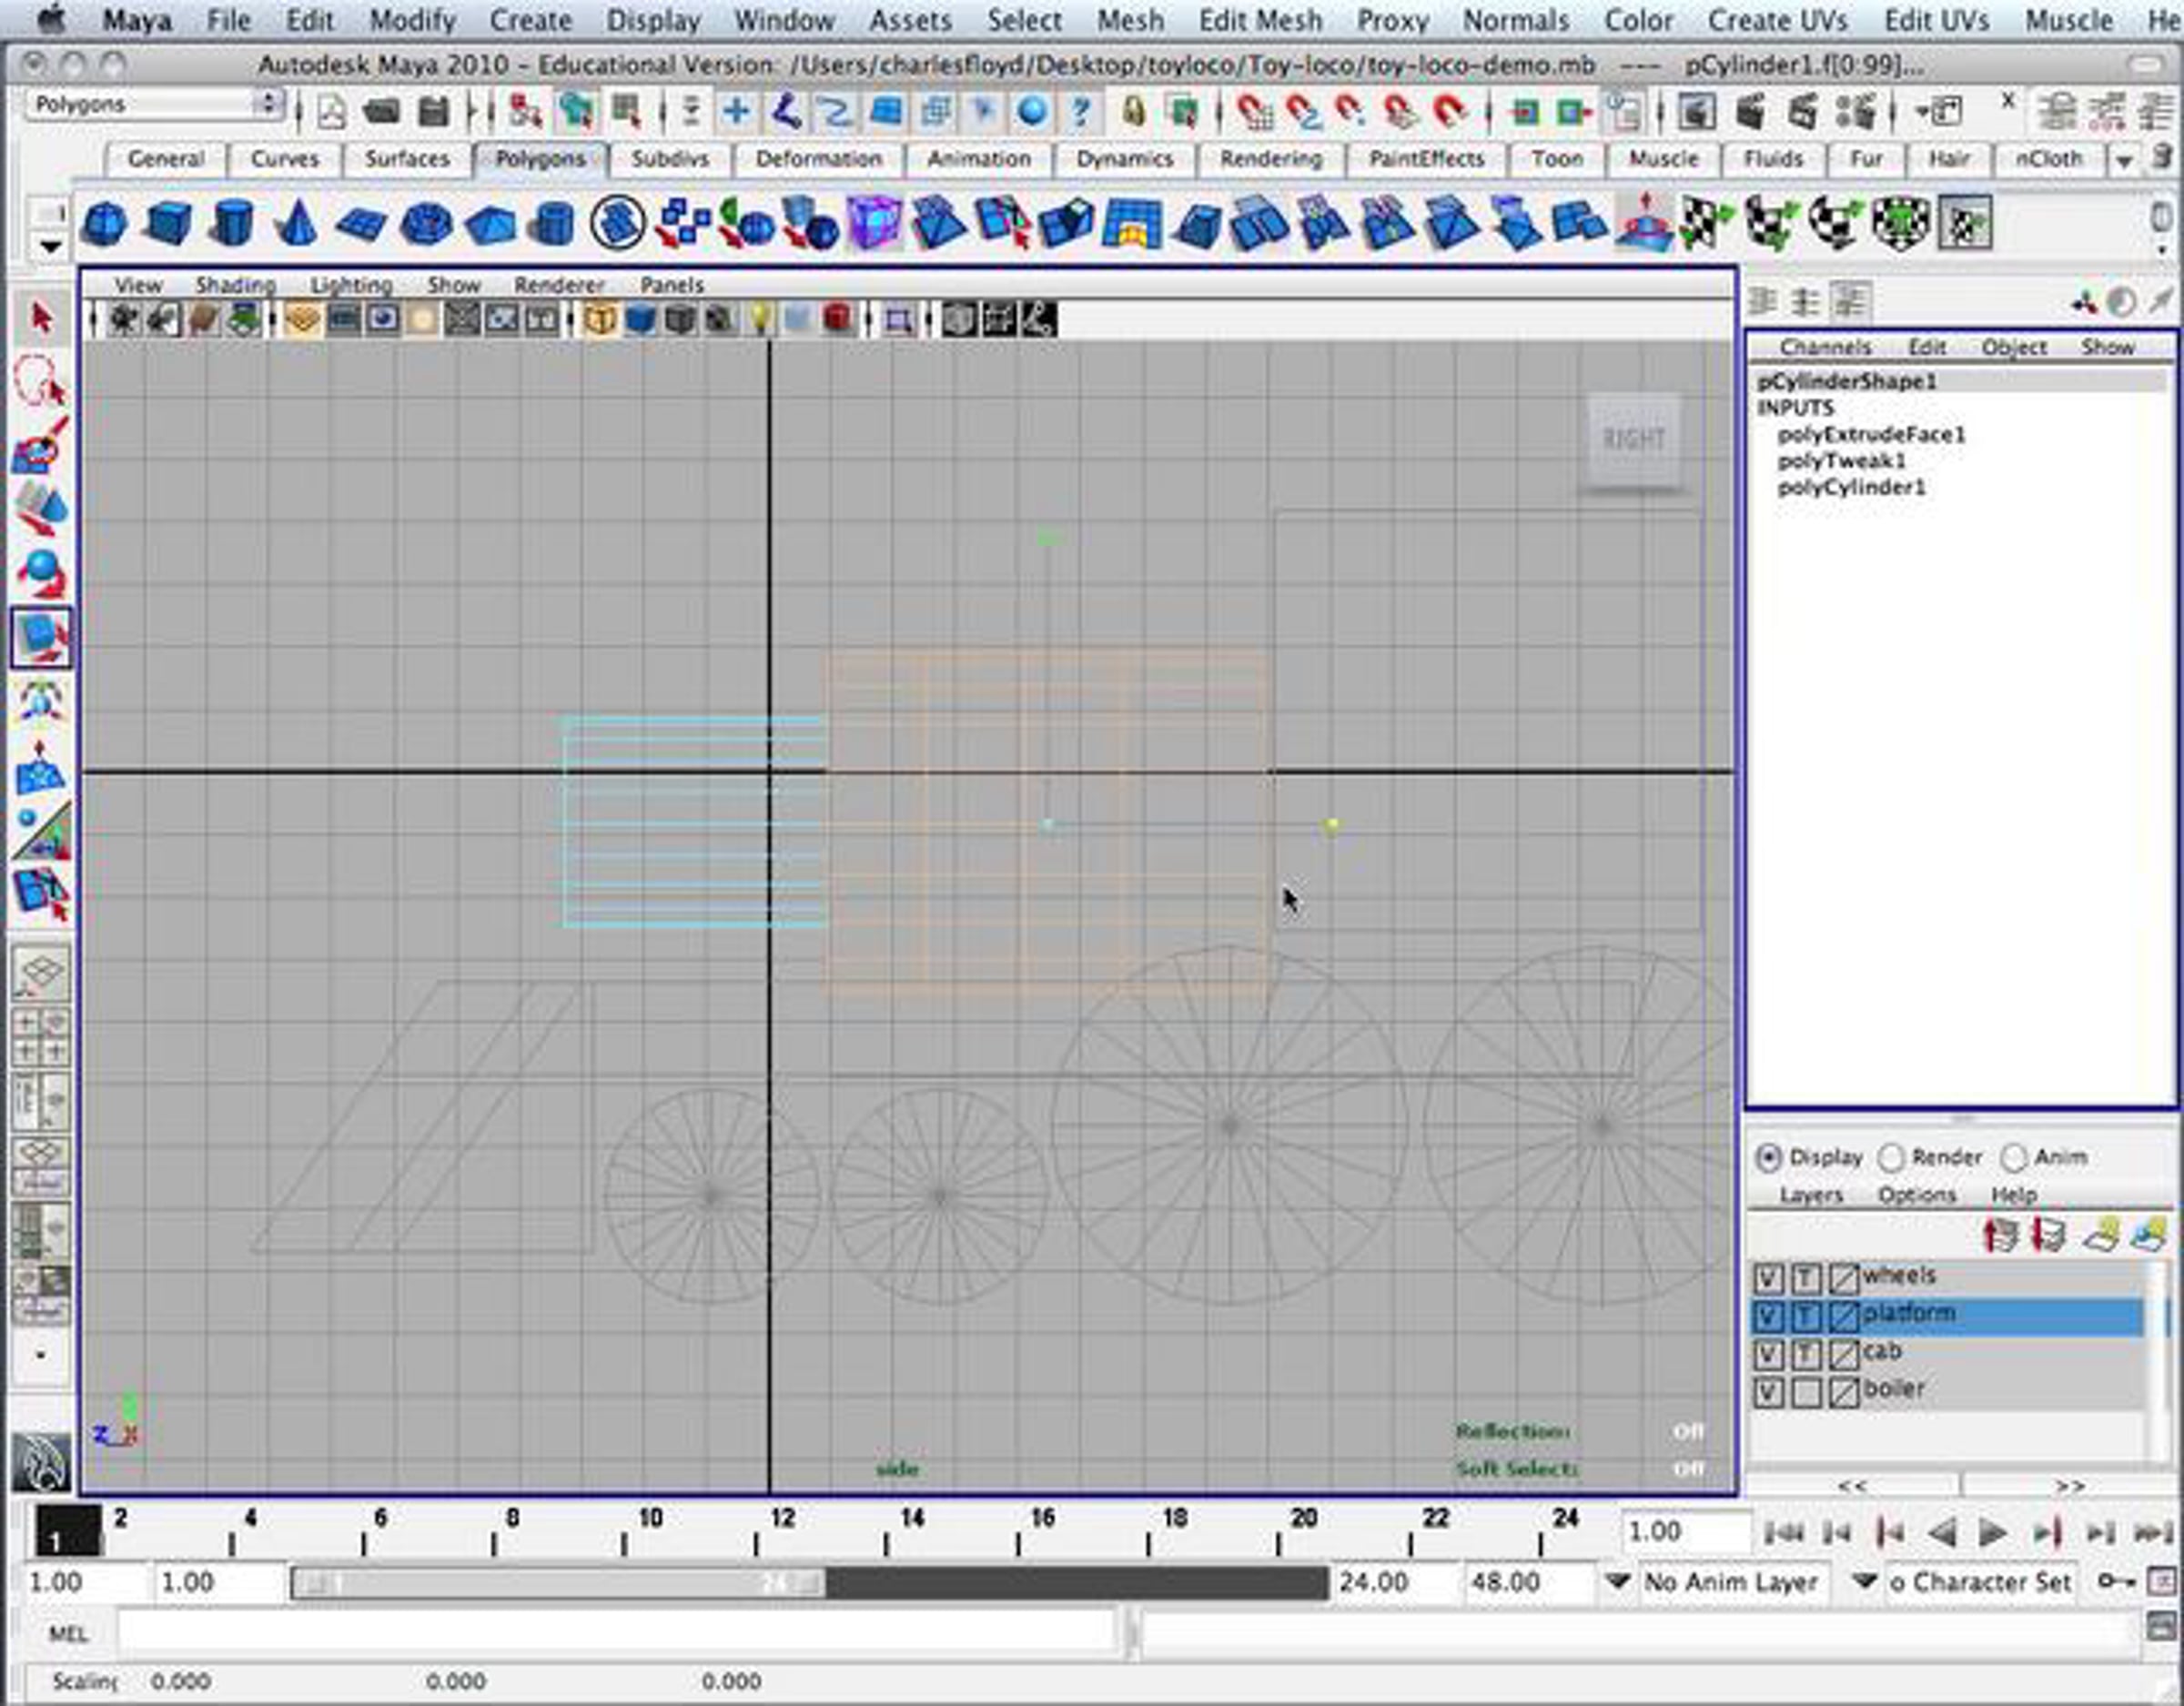
Task: Select polyExtrudeFace1 input node
Action: [x=1871, y=434]
